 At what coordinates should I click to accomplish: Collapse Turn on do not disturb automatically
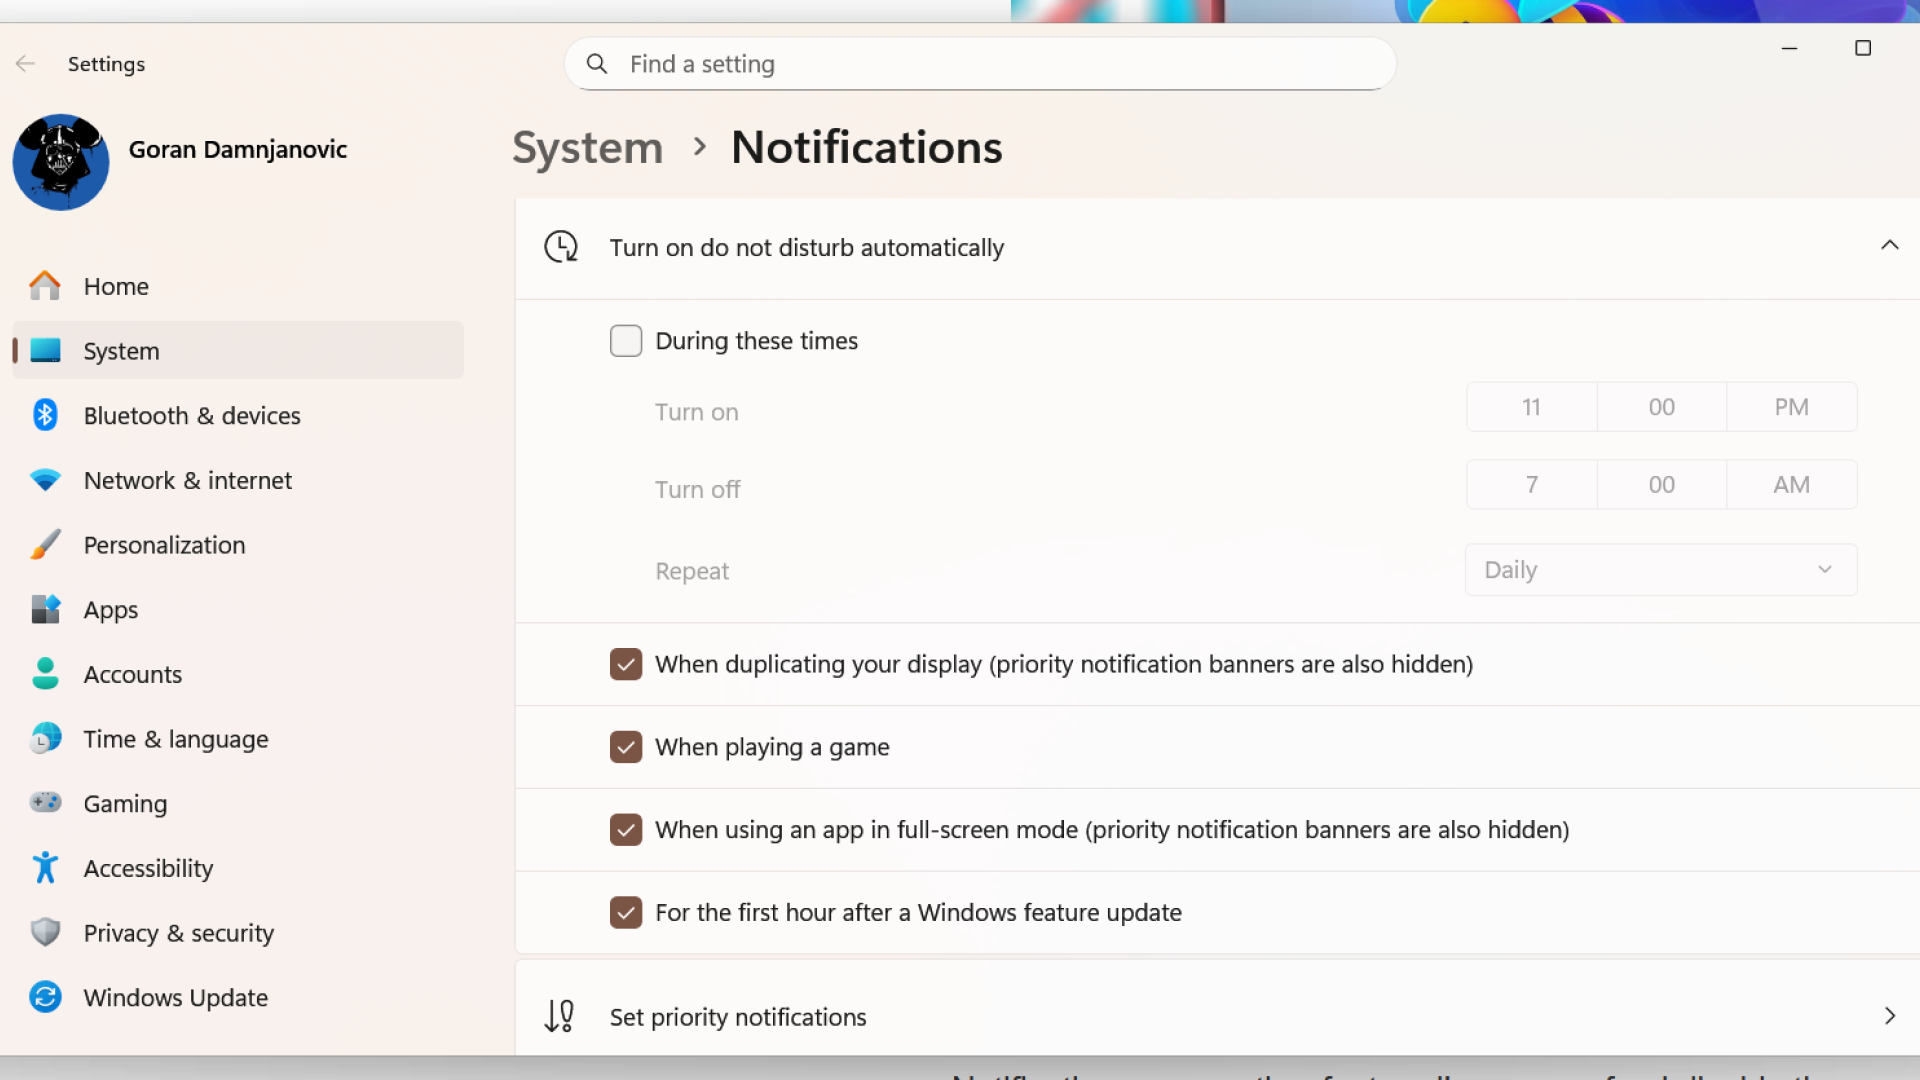(1889, 245)
